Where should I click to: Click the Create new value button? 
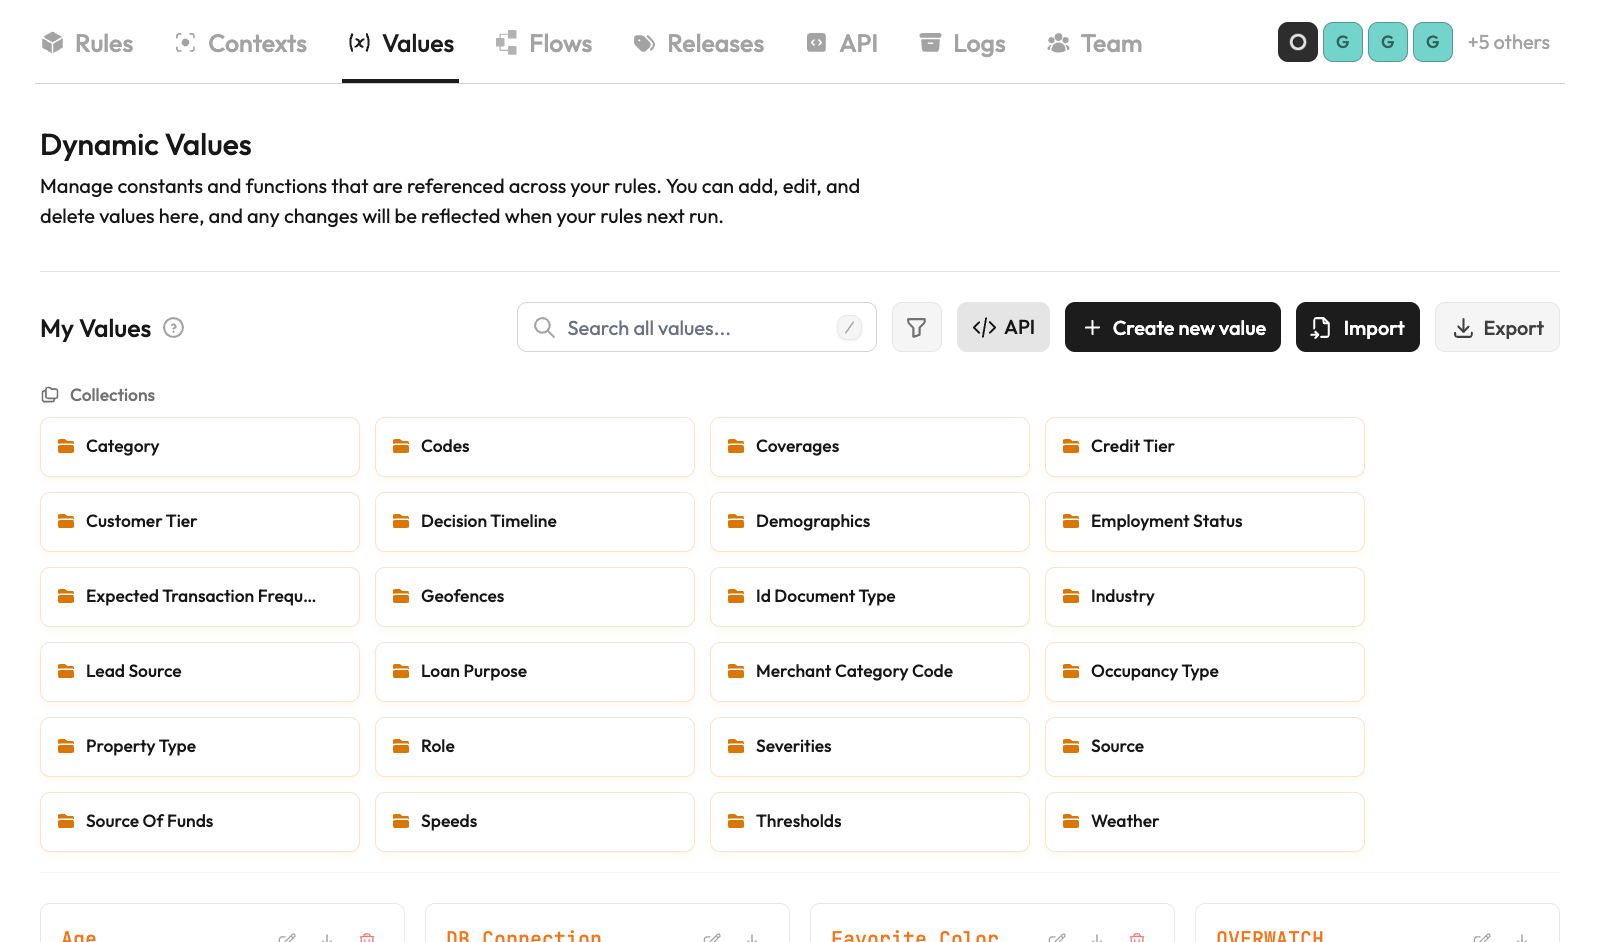click(1171, 327)
